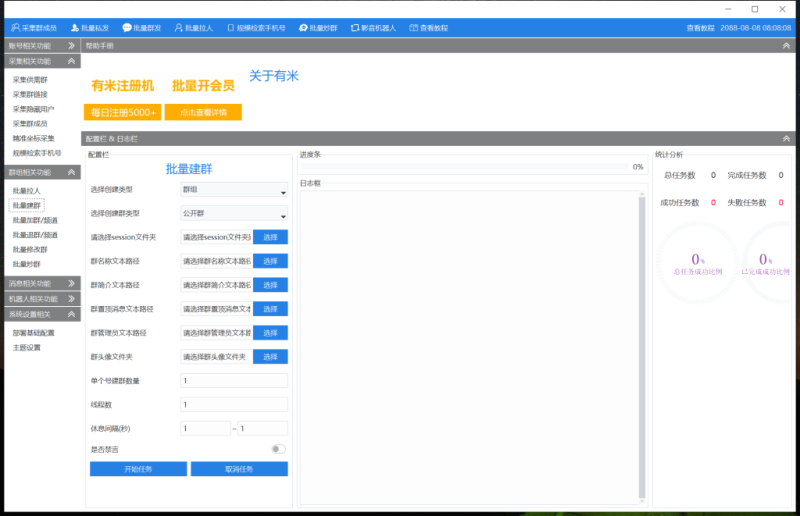The image size is (800, 516).
Task: Focus the 群头像文件夹 path field
Action: [216, 357]
